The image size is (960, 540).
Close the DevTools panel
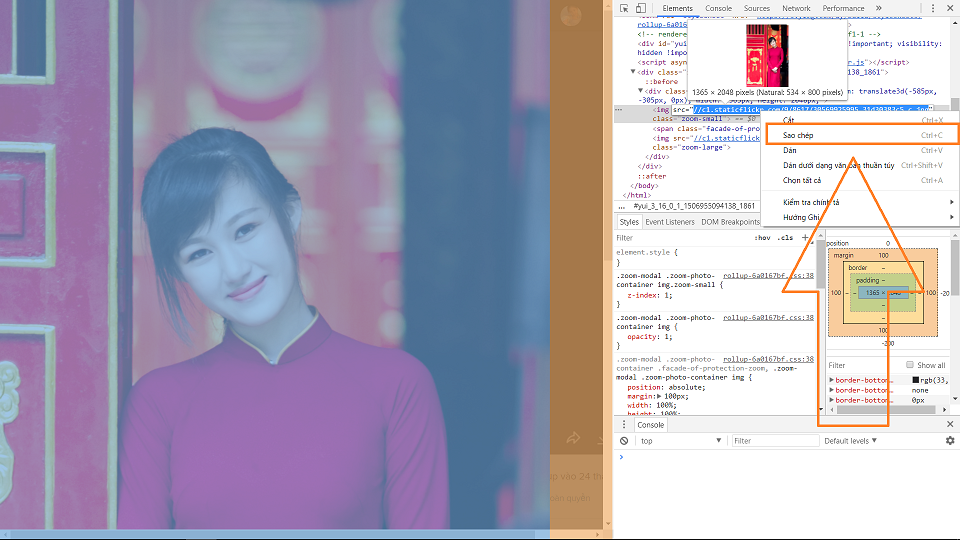(950, 8)
